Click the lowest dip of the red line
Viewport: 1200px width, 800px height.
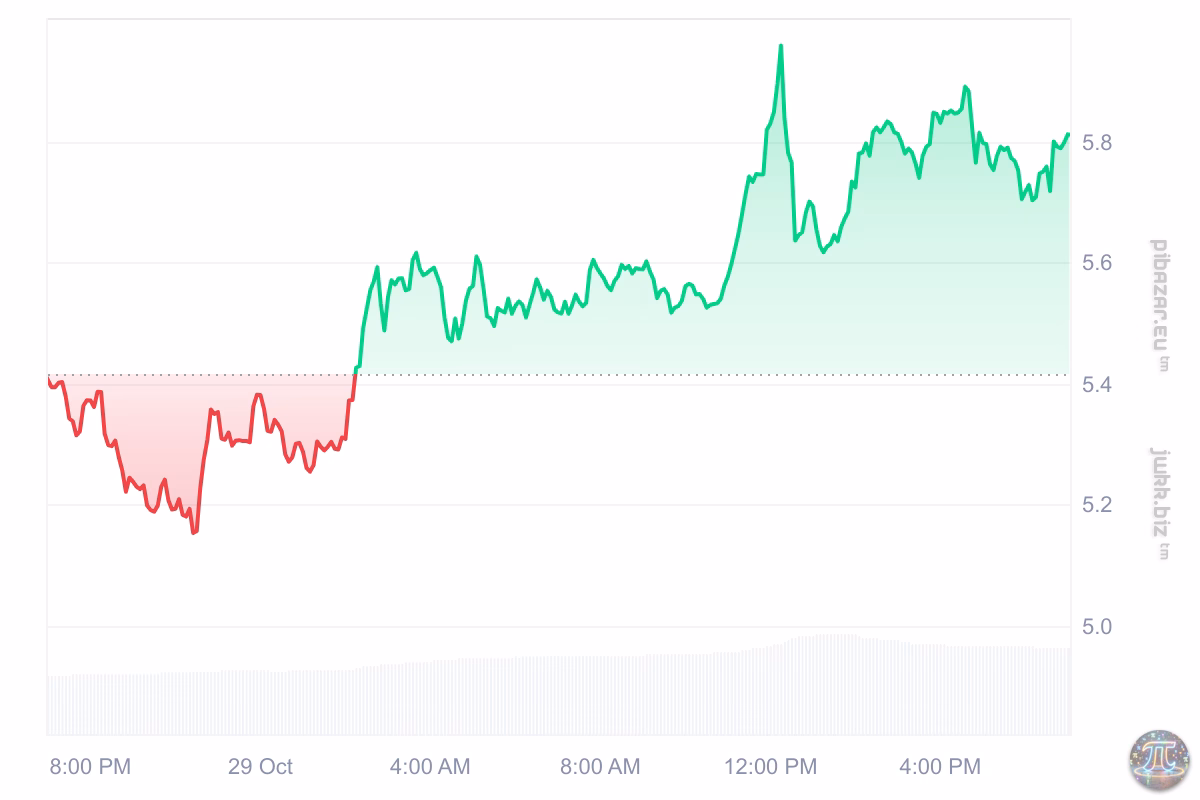point(194,532)
